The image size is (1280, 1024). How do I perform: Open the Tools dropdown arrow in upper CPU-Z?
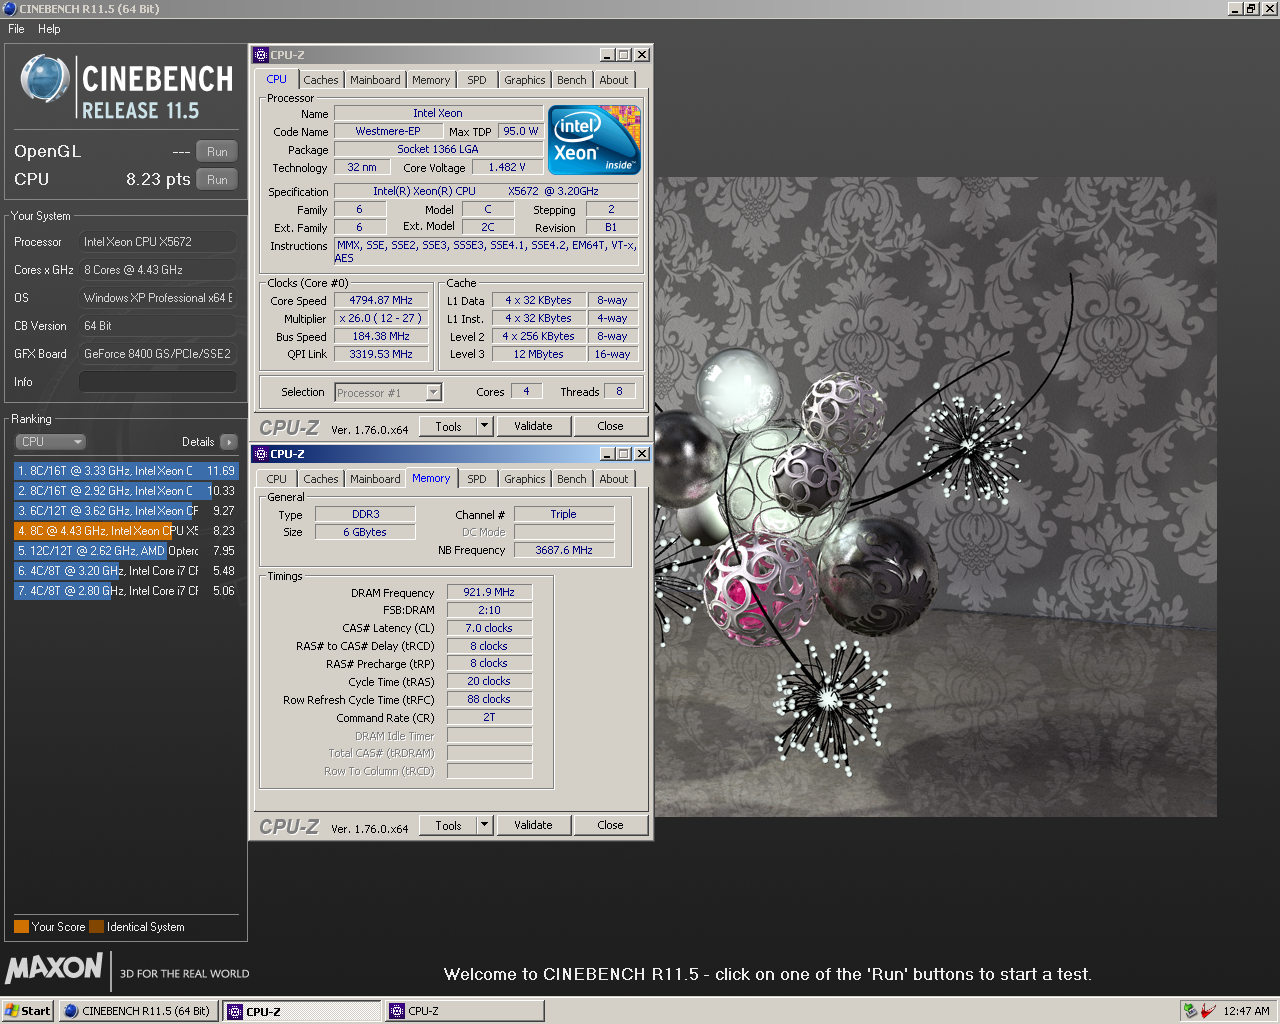click(485, 427)
